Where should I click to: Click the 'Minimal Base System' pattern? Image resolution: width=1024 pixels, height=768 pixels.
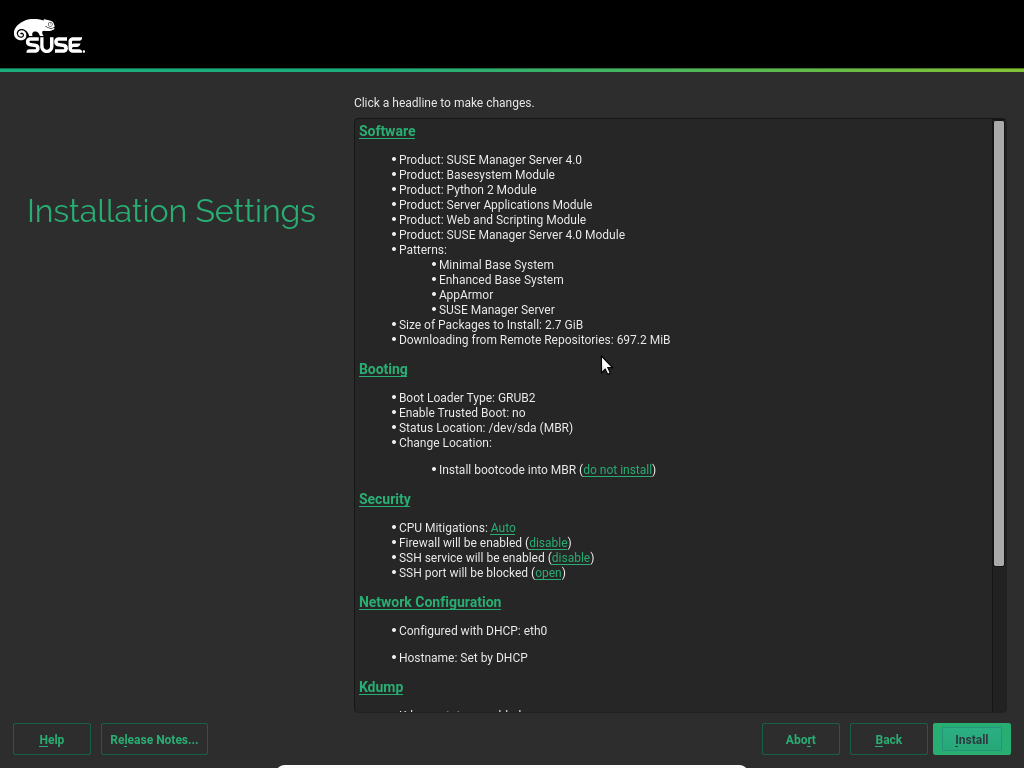click(x=496, y=265)
